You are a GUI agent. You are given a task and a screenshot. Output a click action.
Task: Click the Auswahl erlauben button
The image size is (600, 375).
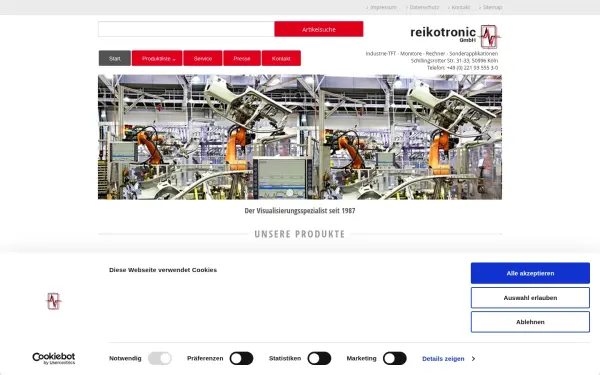(530, 298)
